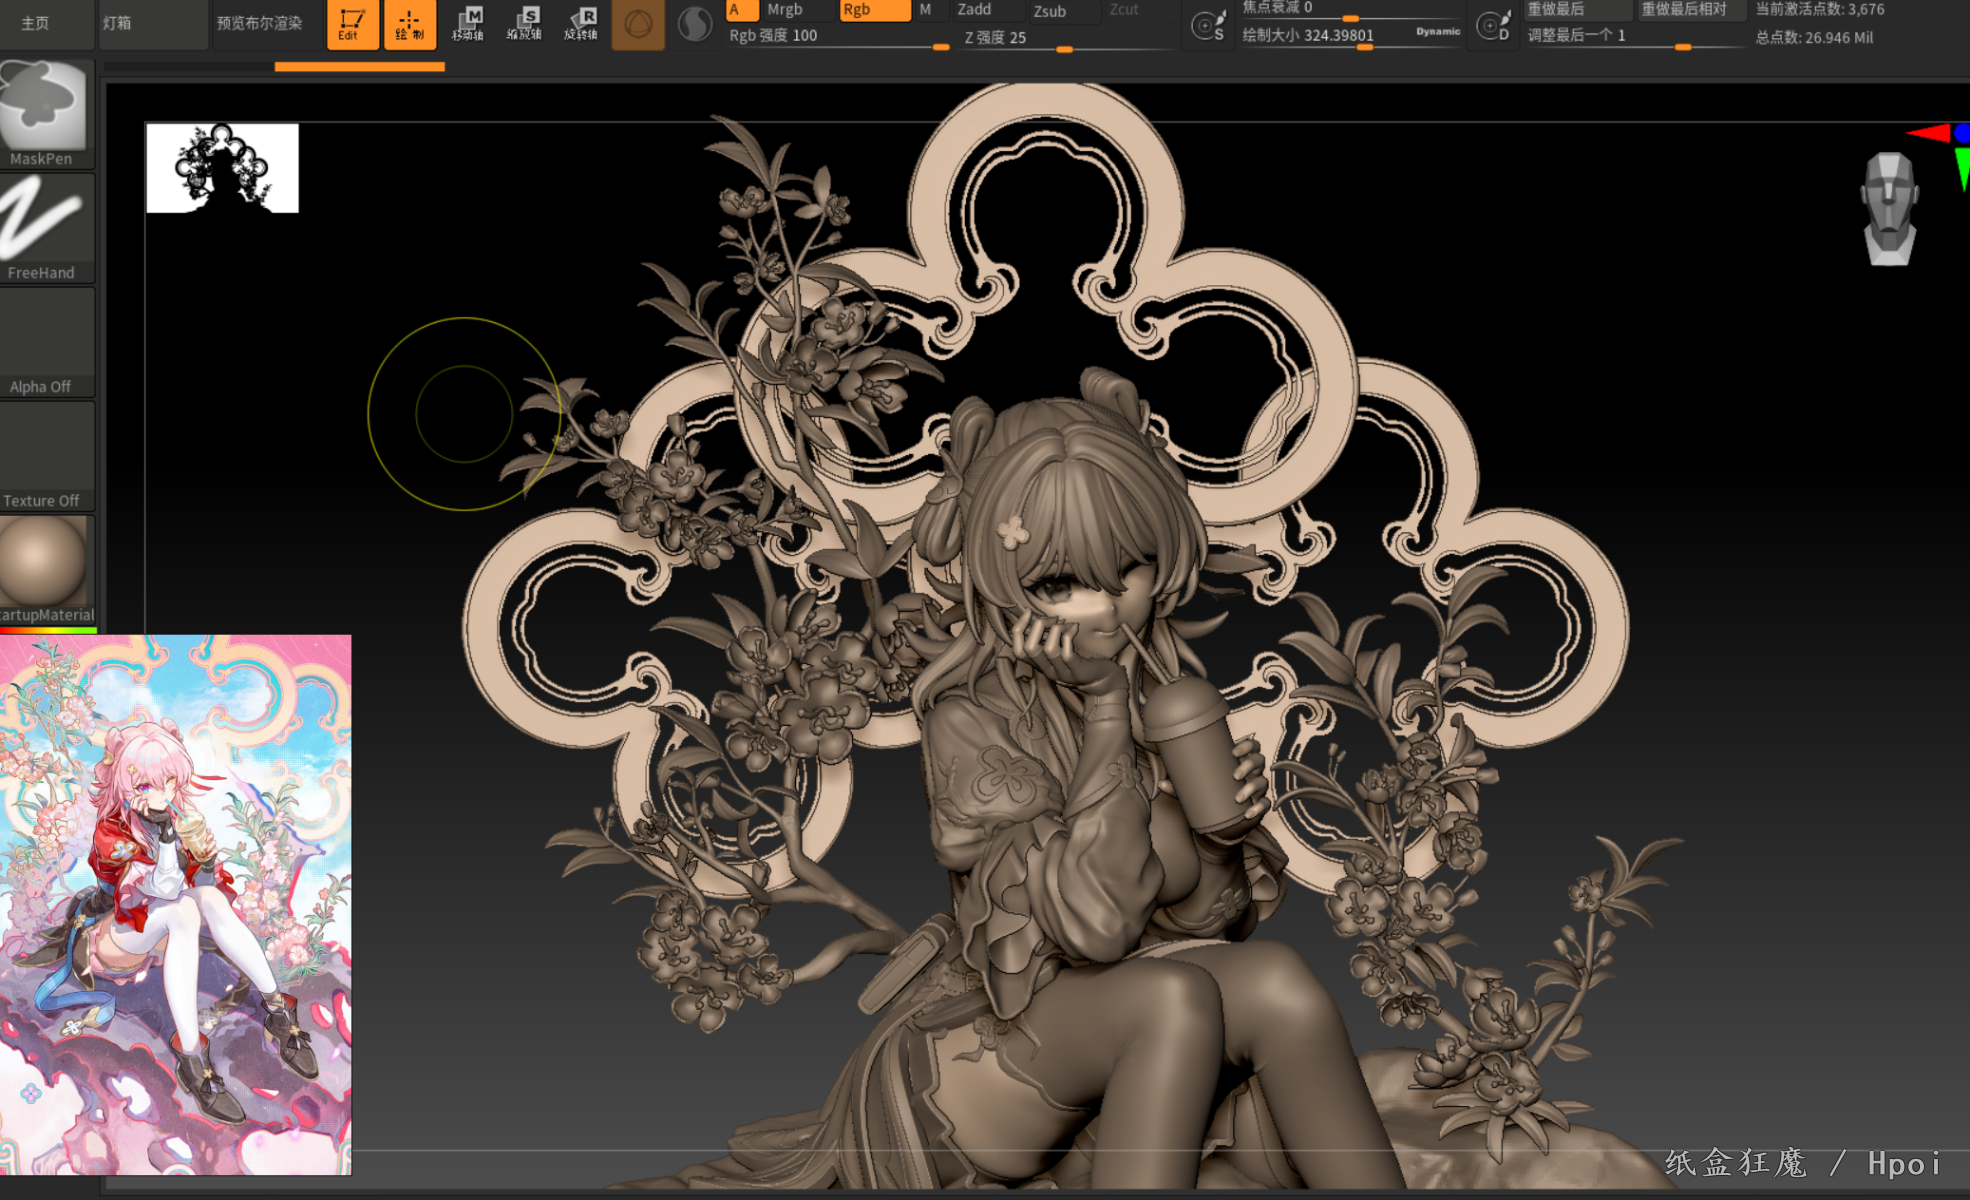Open the Alpha Off picker

[45, 342]
